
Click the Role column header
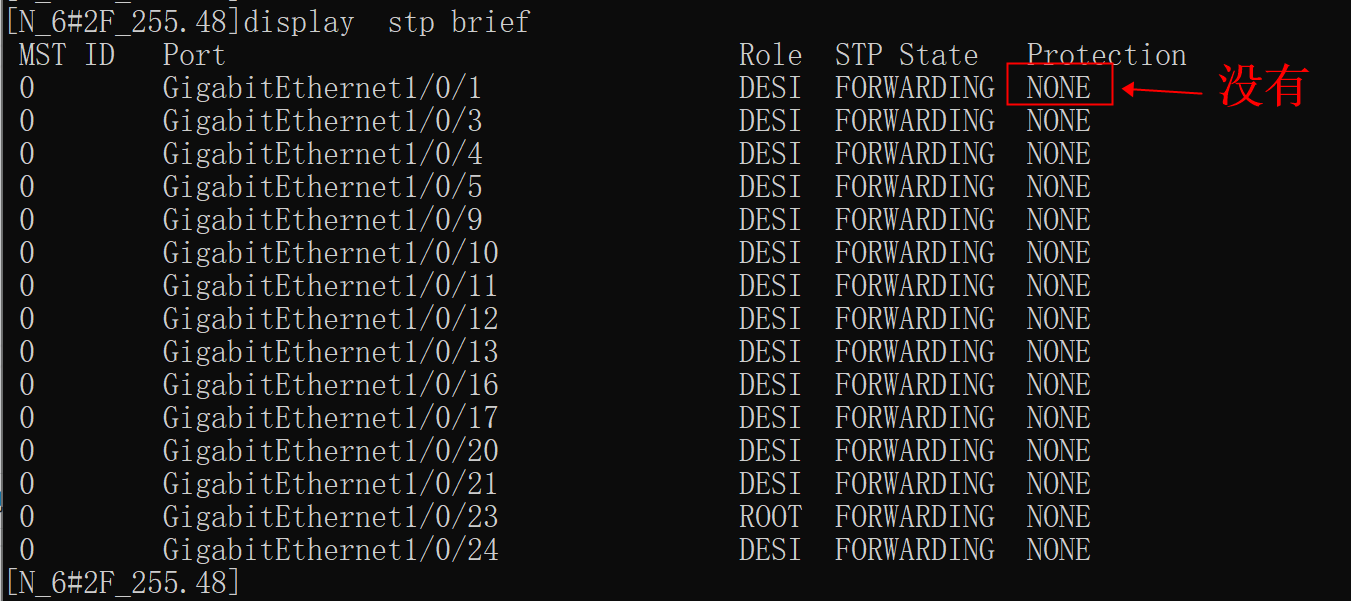tap(770, 55)
